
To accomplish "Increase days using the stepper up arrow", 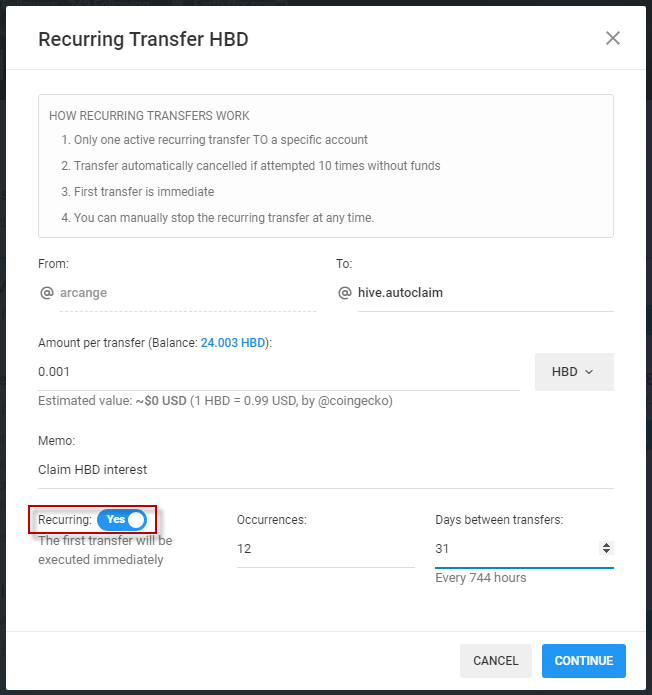I will 606,545.
